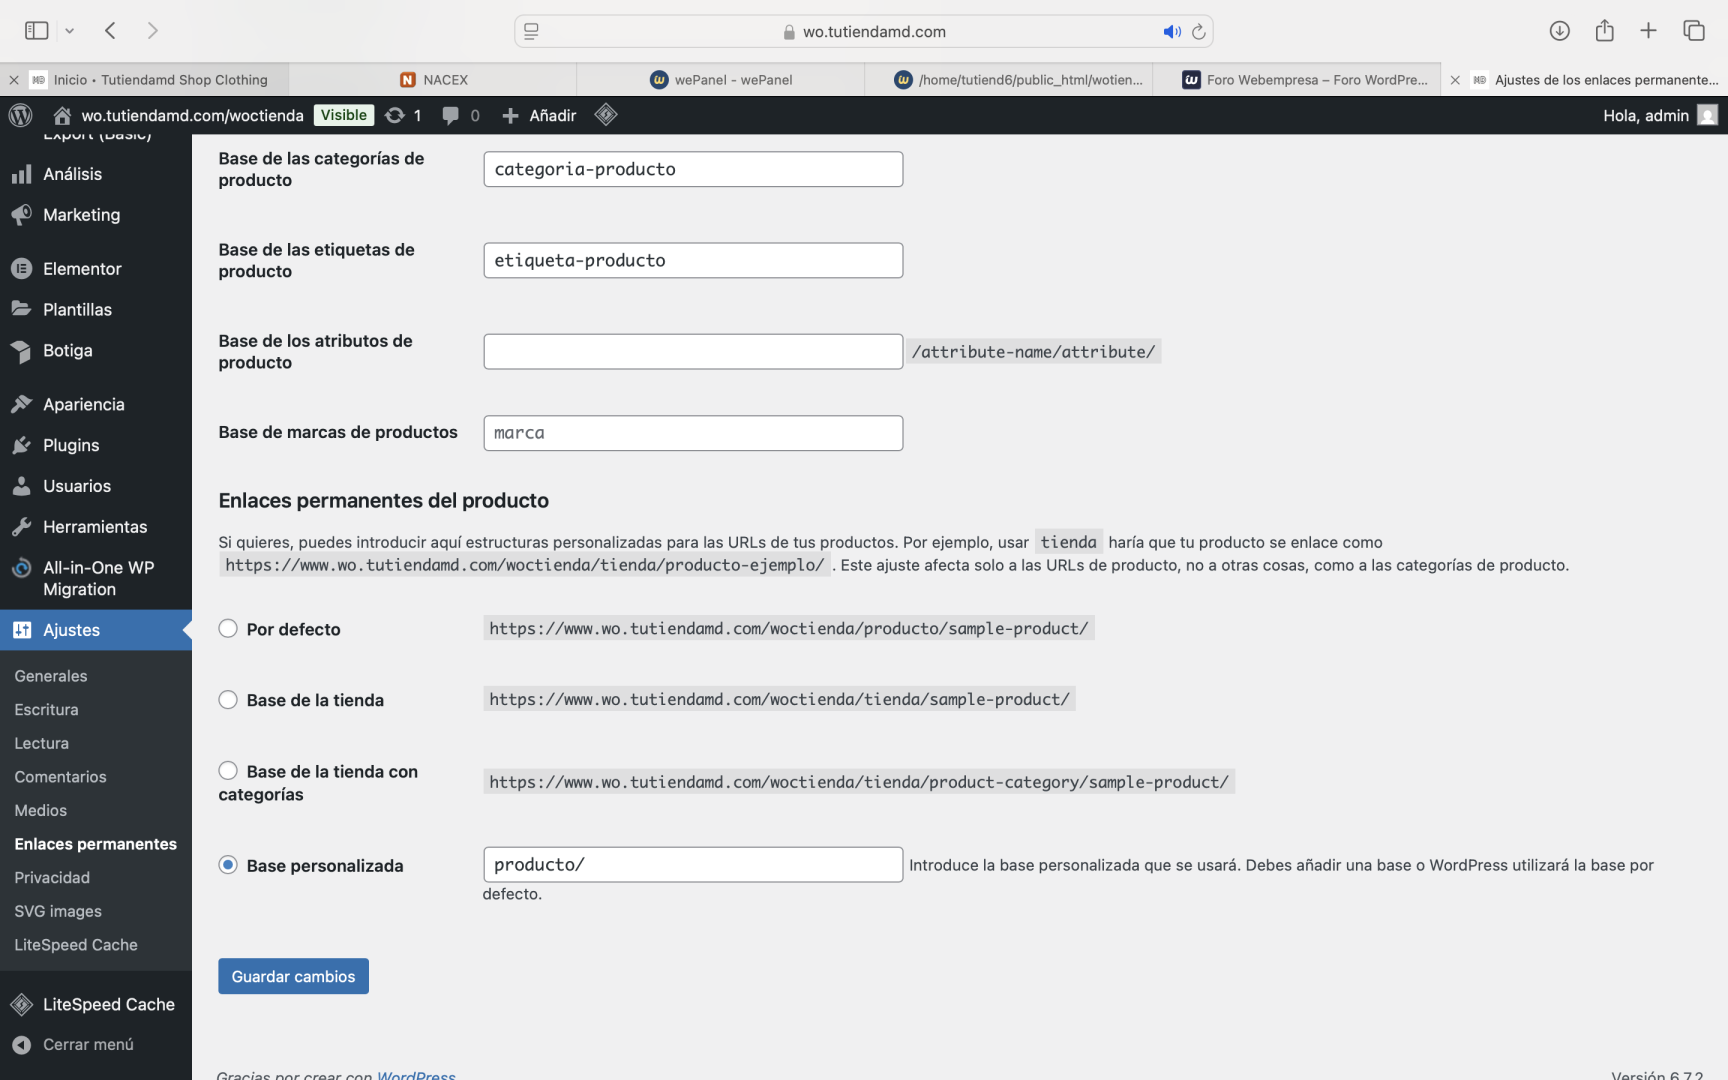Open the pending updates icon

coord(403,115)
